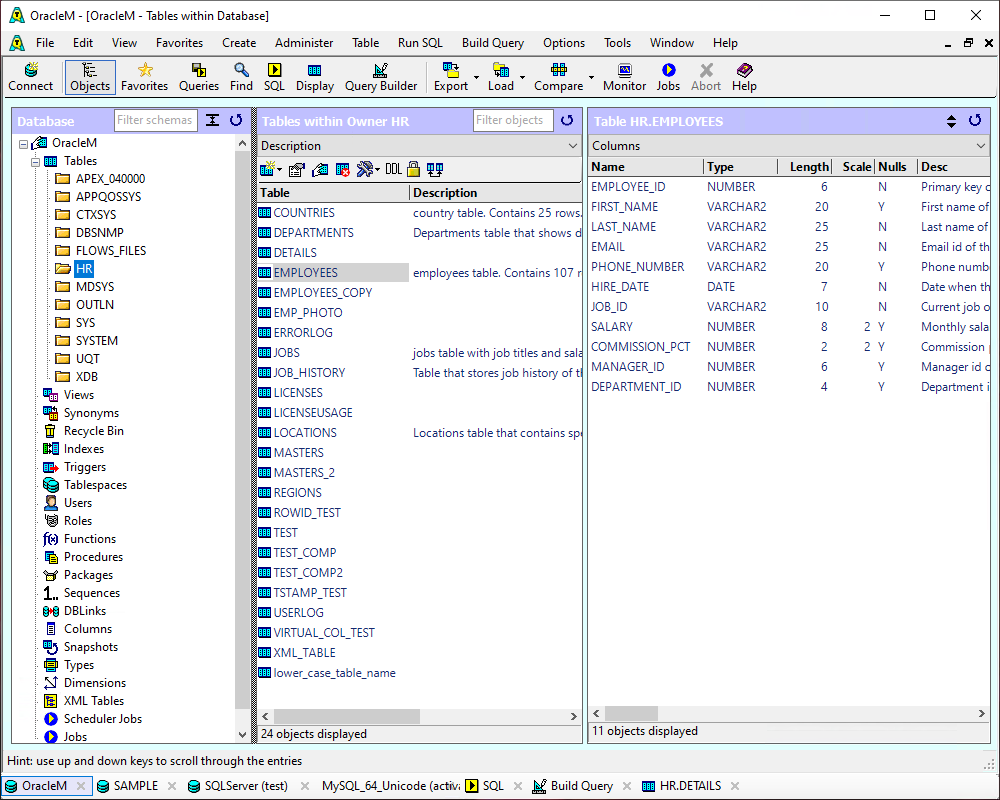Close the Build Query tab

tap(627, 786)
